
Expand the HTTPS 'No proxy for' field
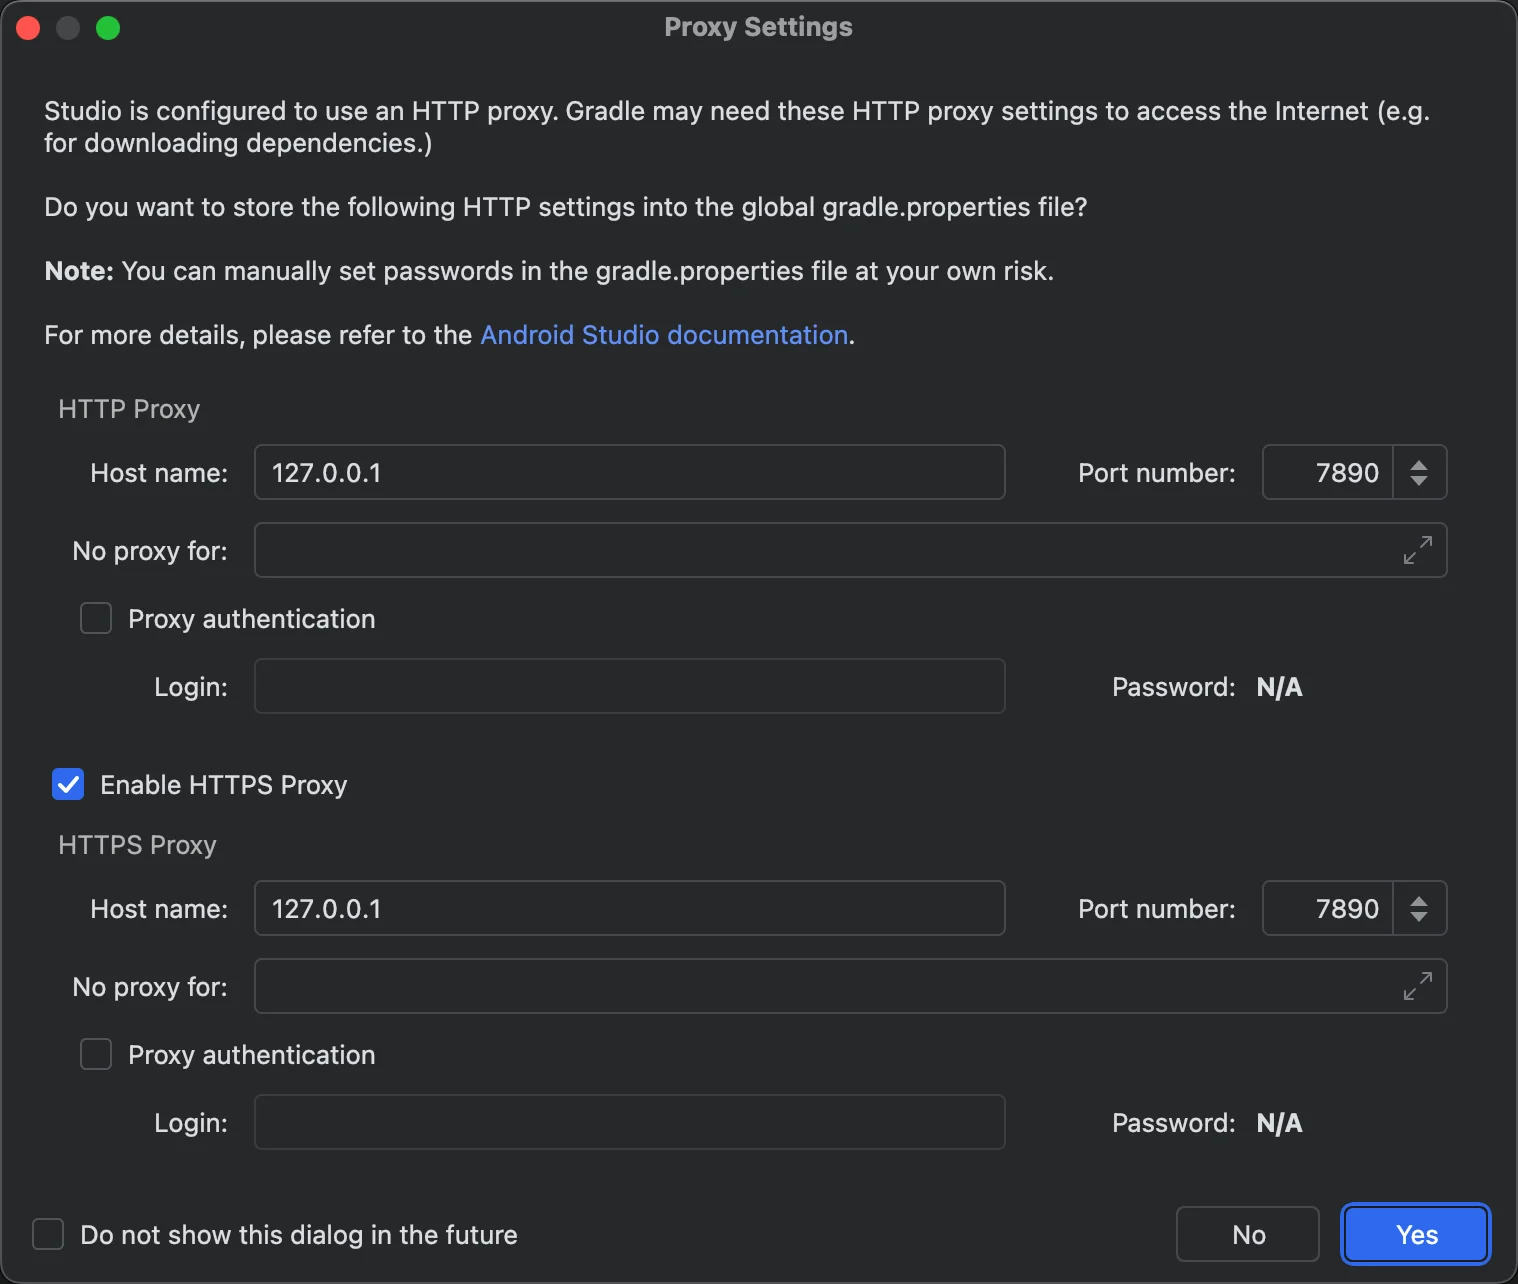[1417, 986]
